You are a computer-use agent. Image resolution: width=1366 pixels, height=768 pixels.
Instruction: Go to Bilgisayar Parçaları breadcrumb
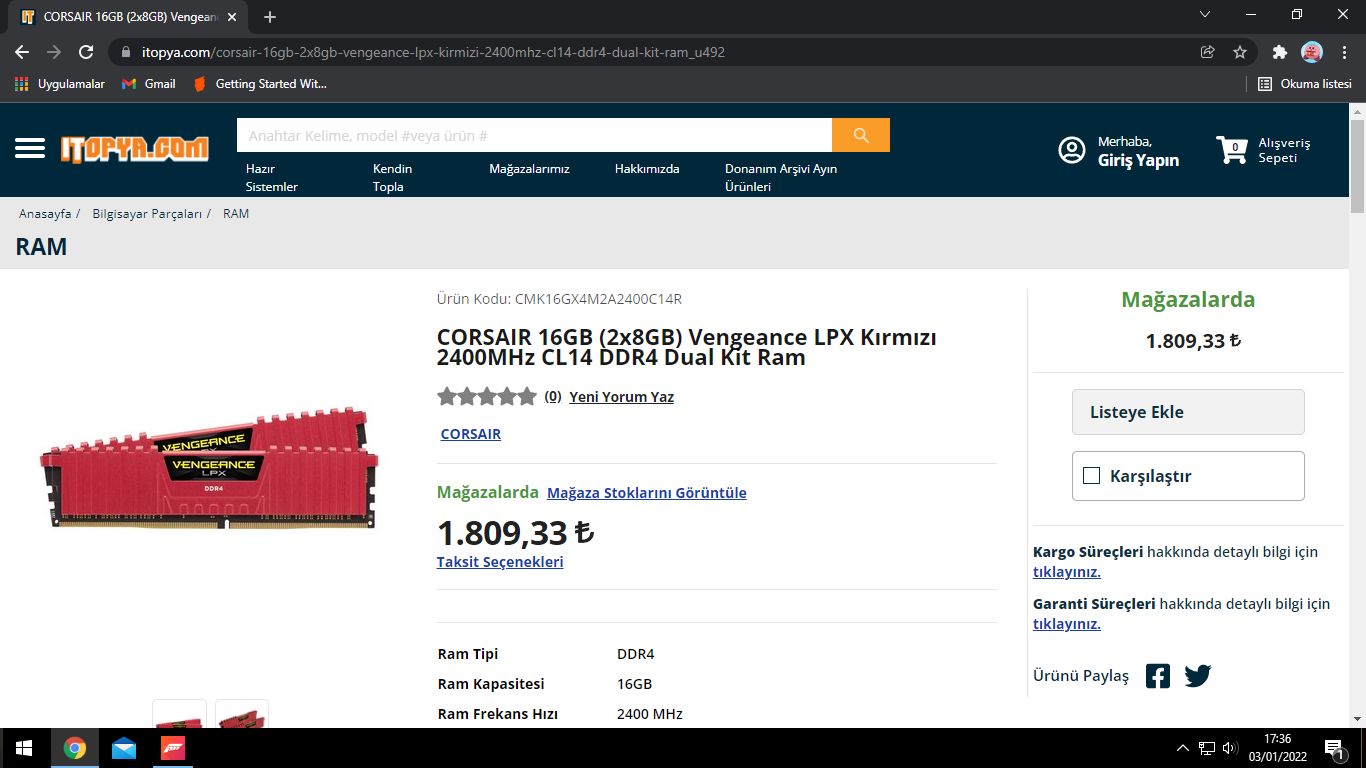[x=147, y=214]
